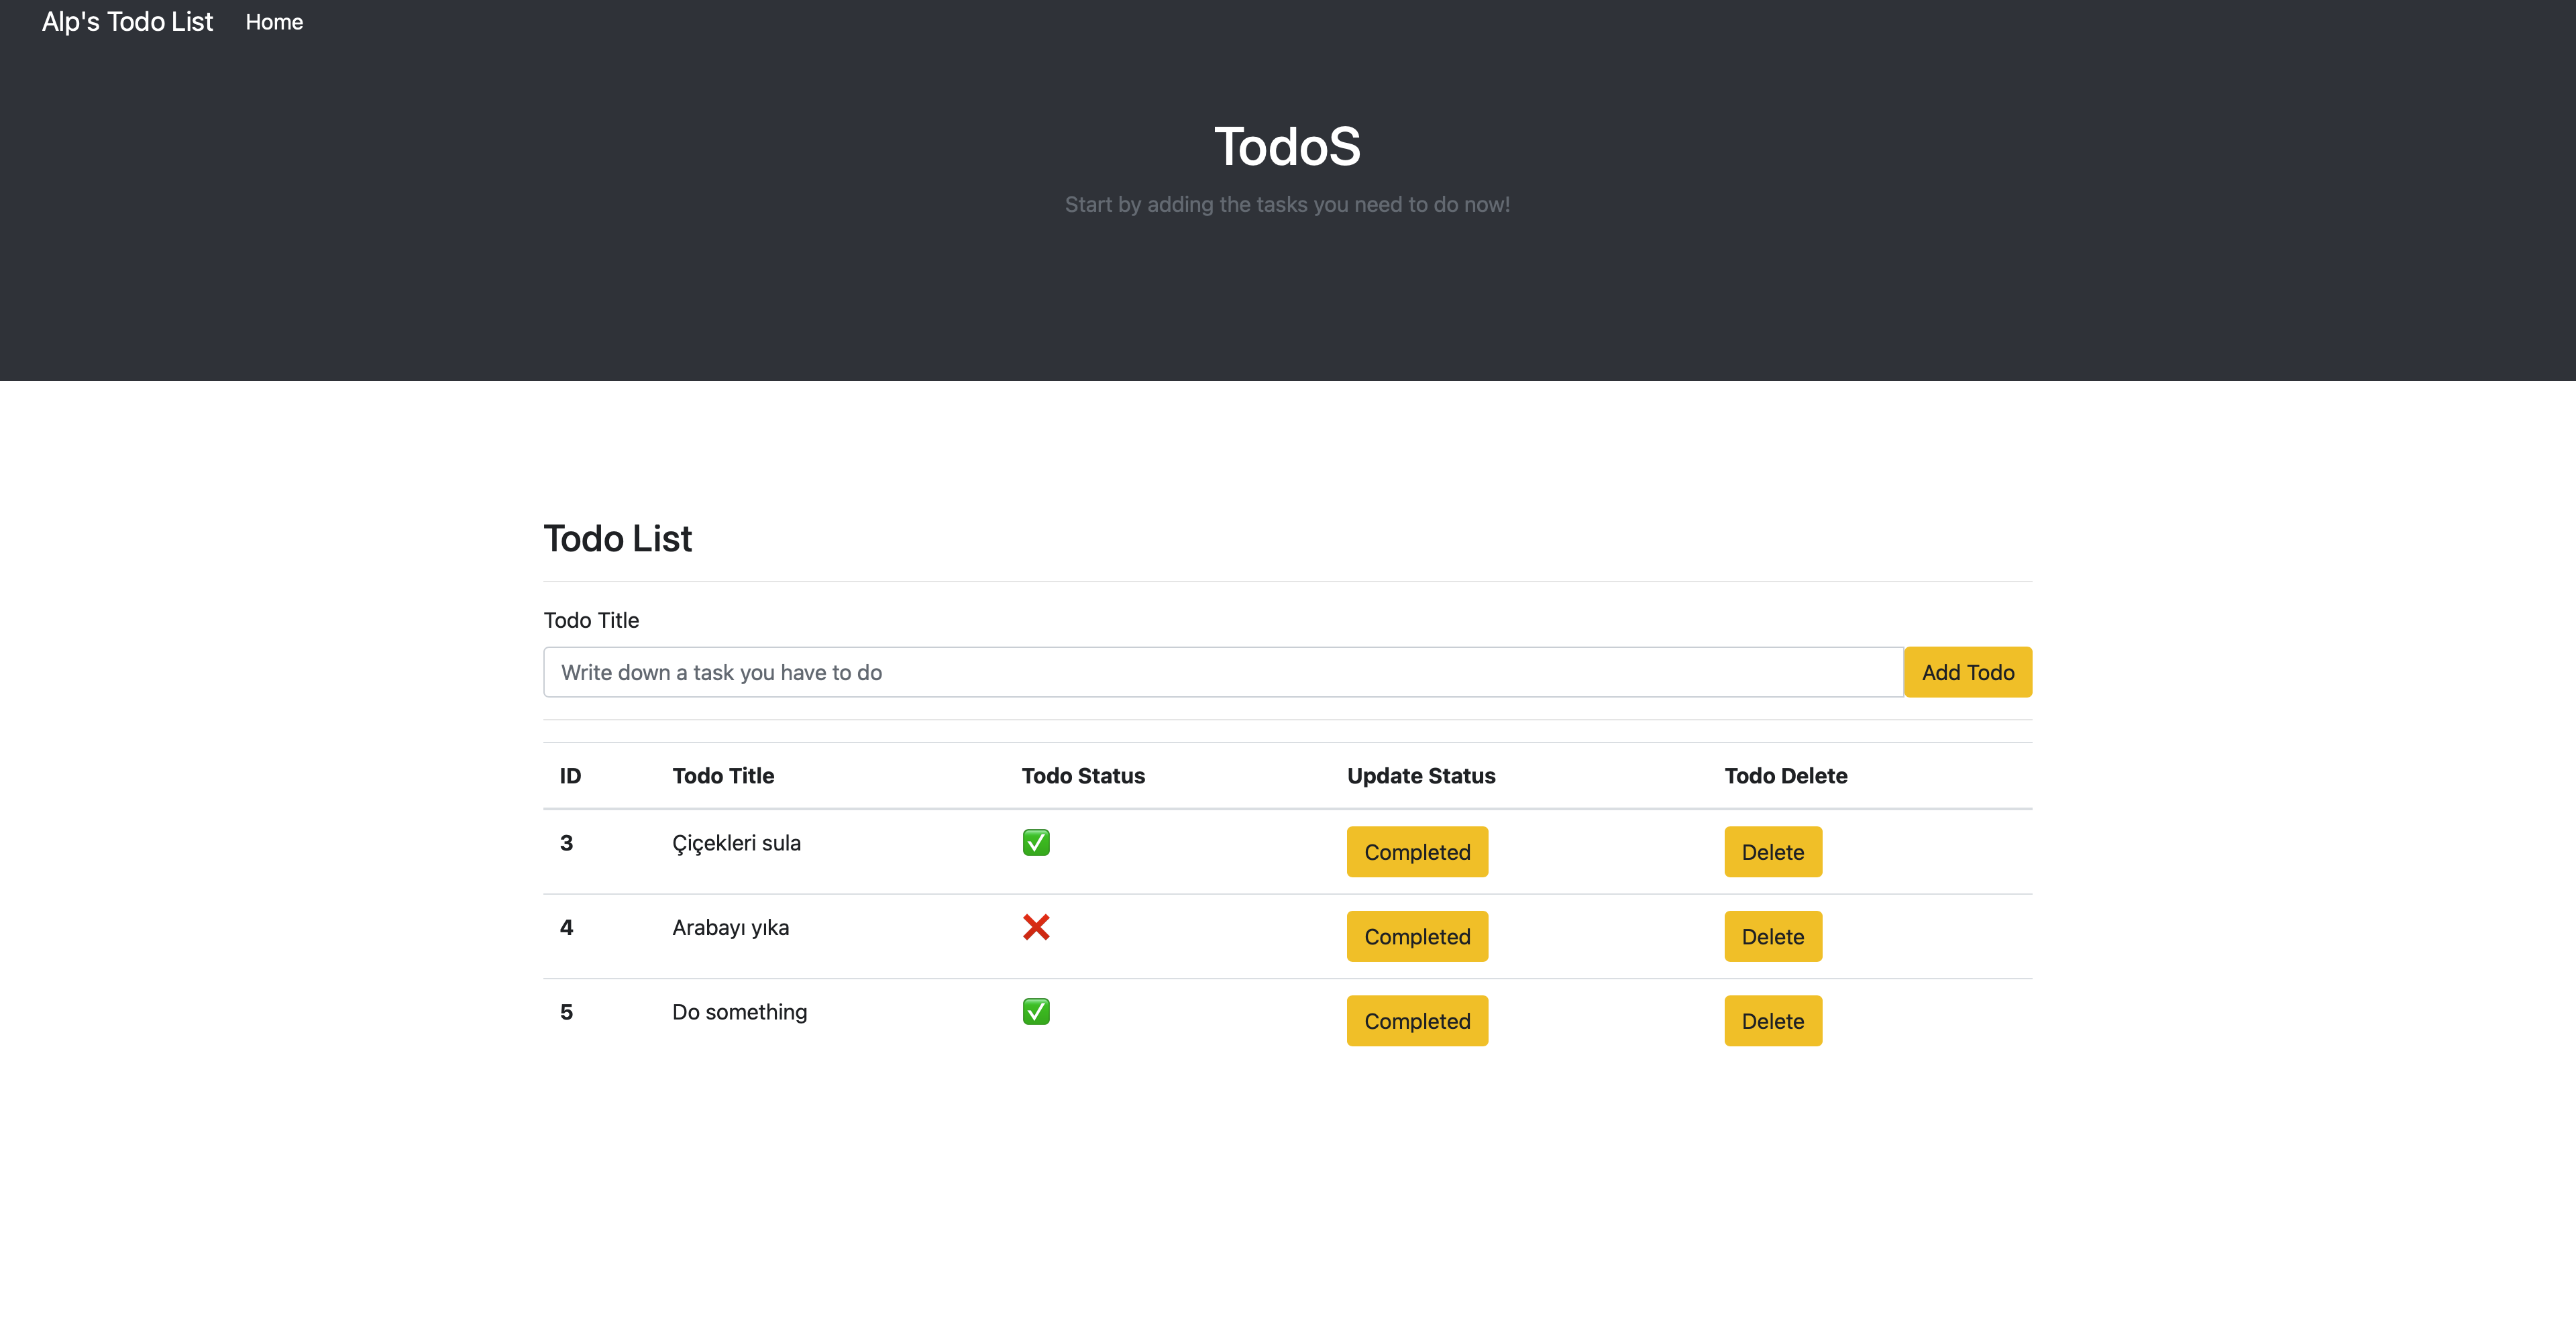Click the 'Todo List' section heading
This screenshot has width=2576, height=1320.
pyautogui.click(x=617, y=538)
